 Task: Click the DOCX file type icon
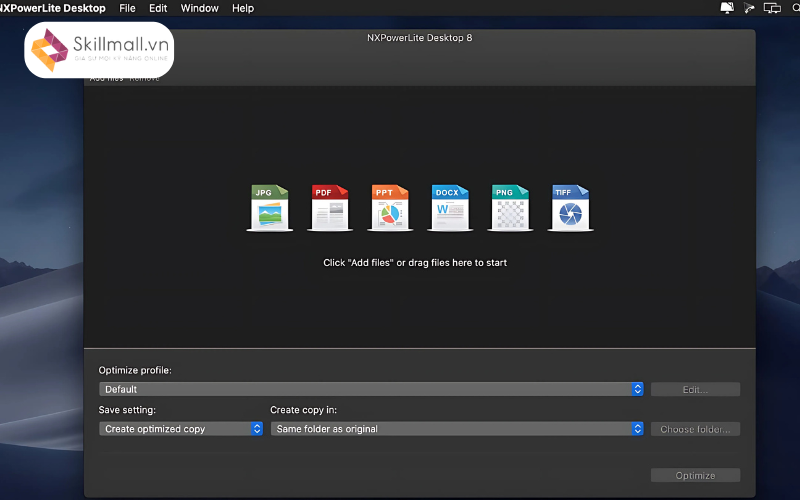pyautogui.click(x=450, y=208)
